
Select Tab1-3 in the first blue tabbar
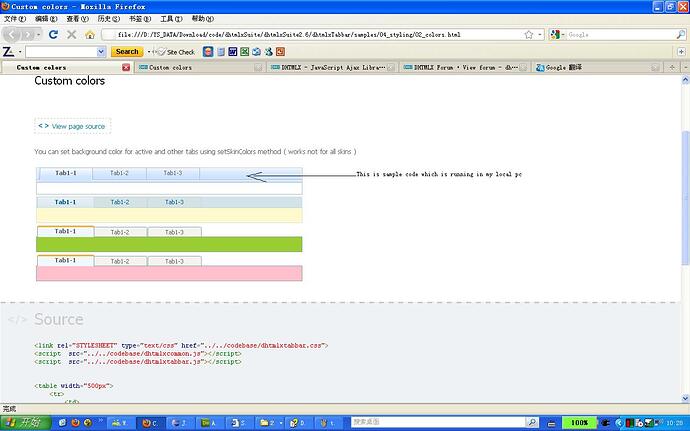point(173,173)
